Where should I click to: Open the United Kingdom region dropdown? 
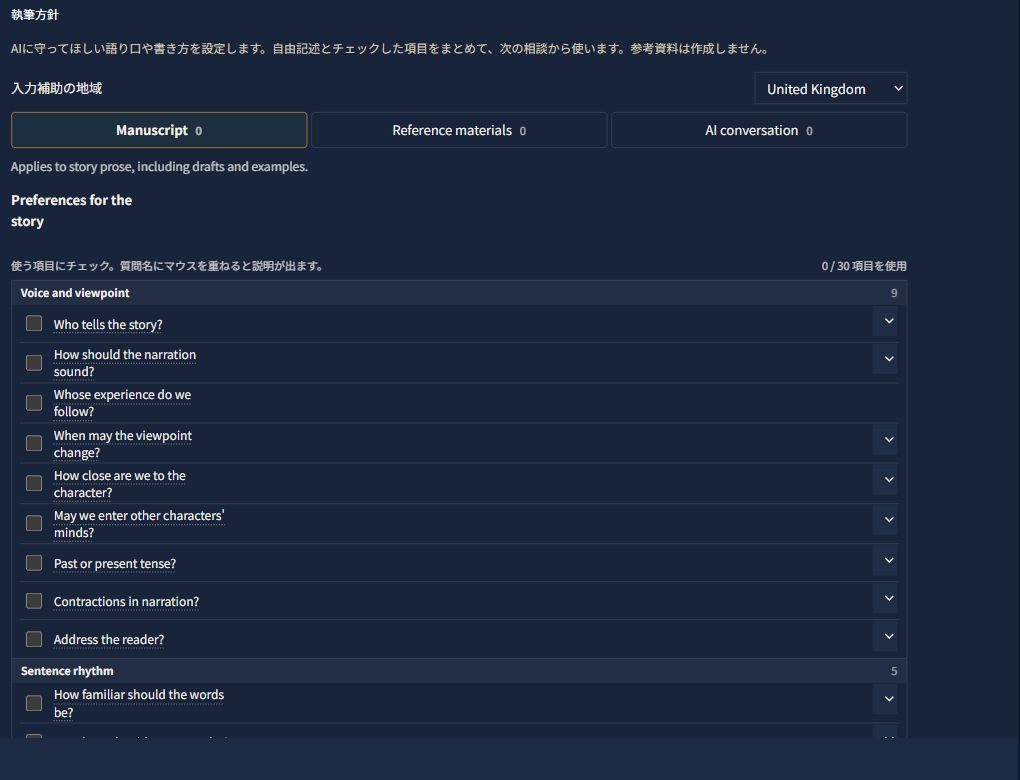point(831,88)
